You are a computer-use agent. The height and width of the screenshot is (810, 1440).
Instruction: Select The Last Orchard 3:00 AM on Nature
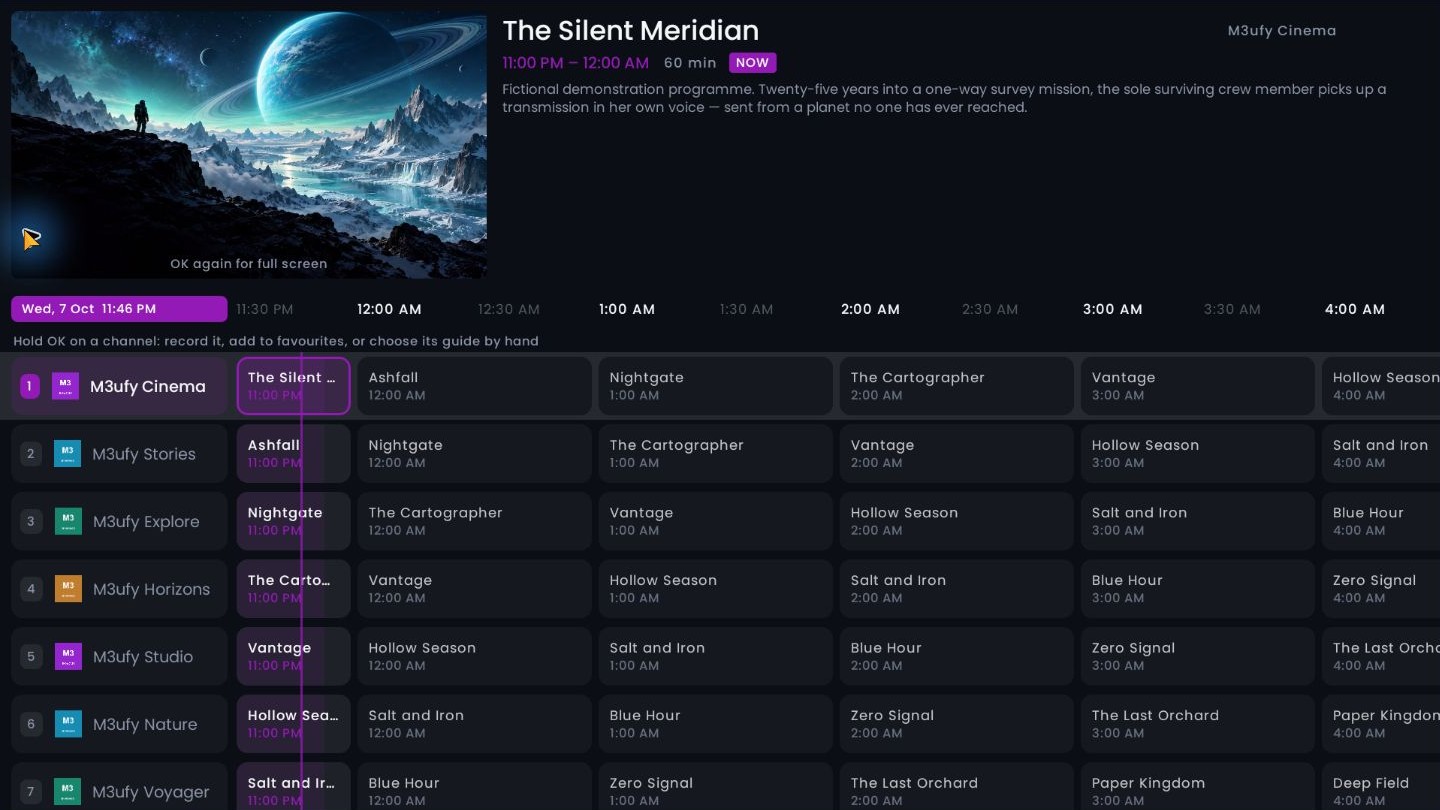pyautogui.click(x=1197, y=724)
